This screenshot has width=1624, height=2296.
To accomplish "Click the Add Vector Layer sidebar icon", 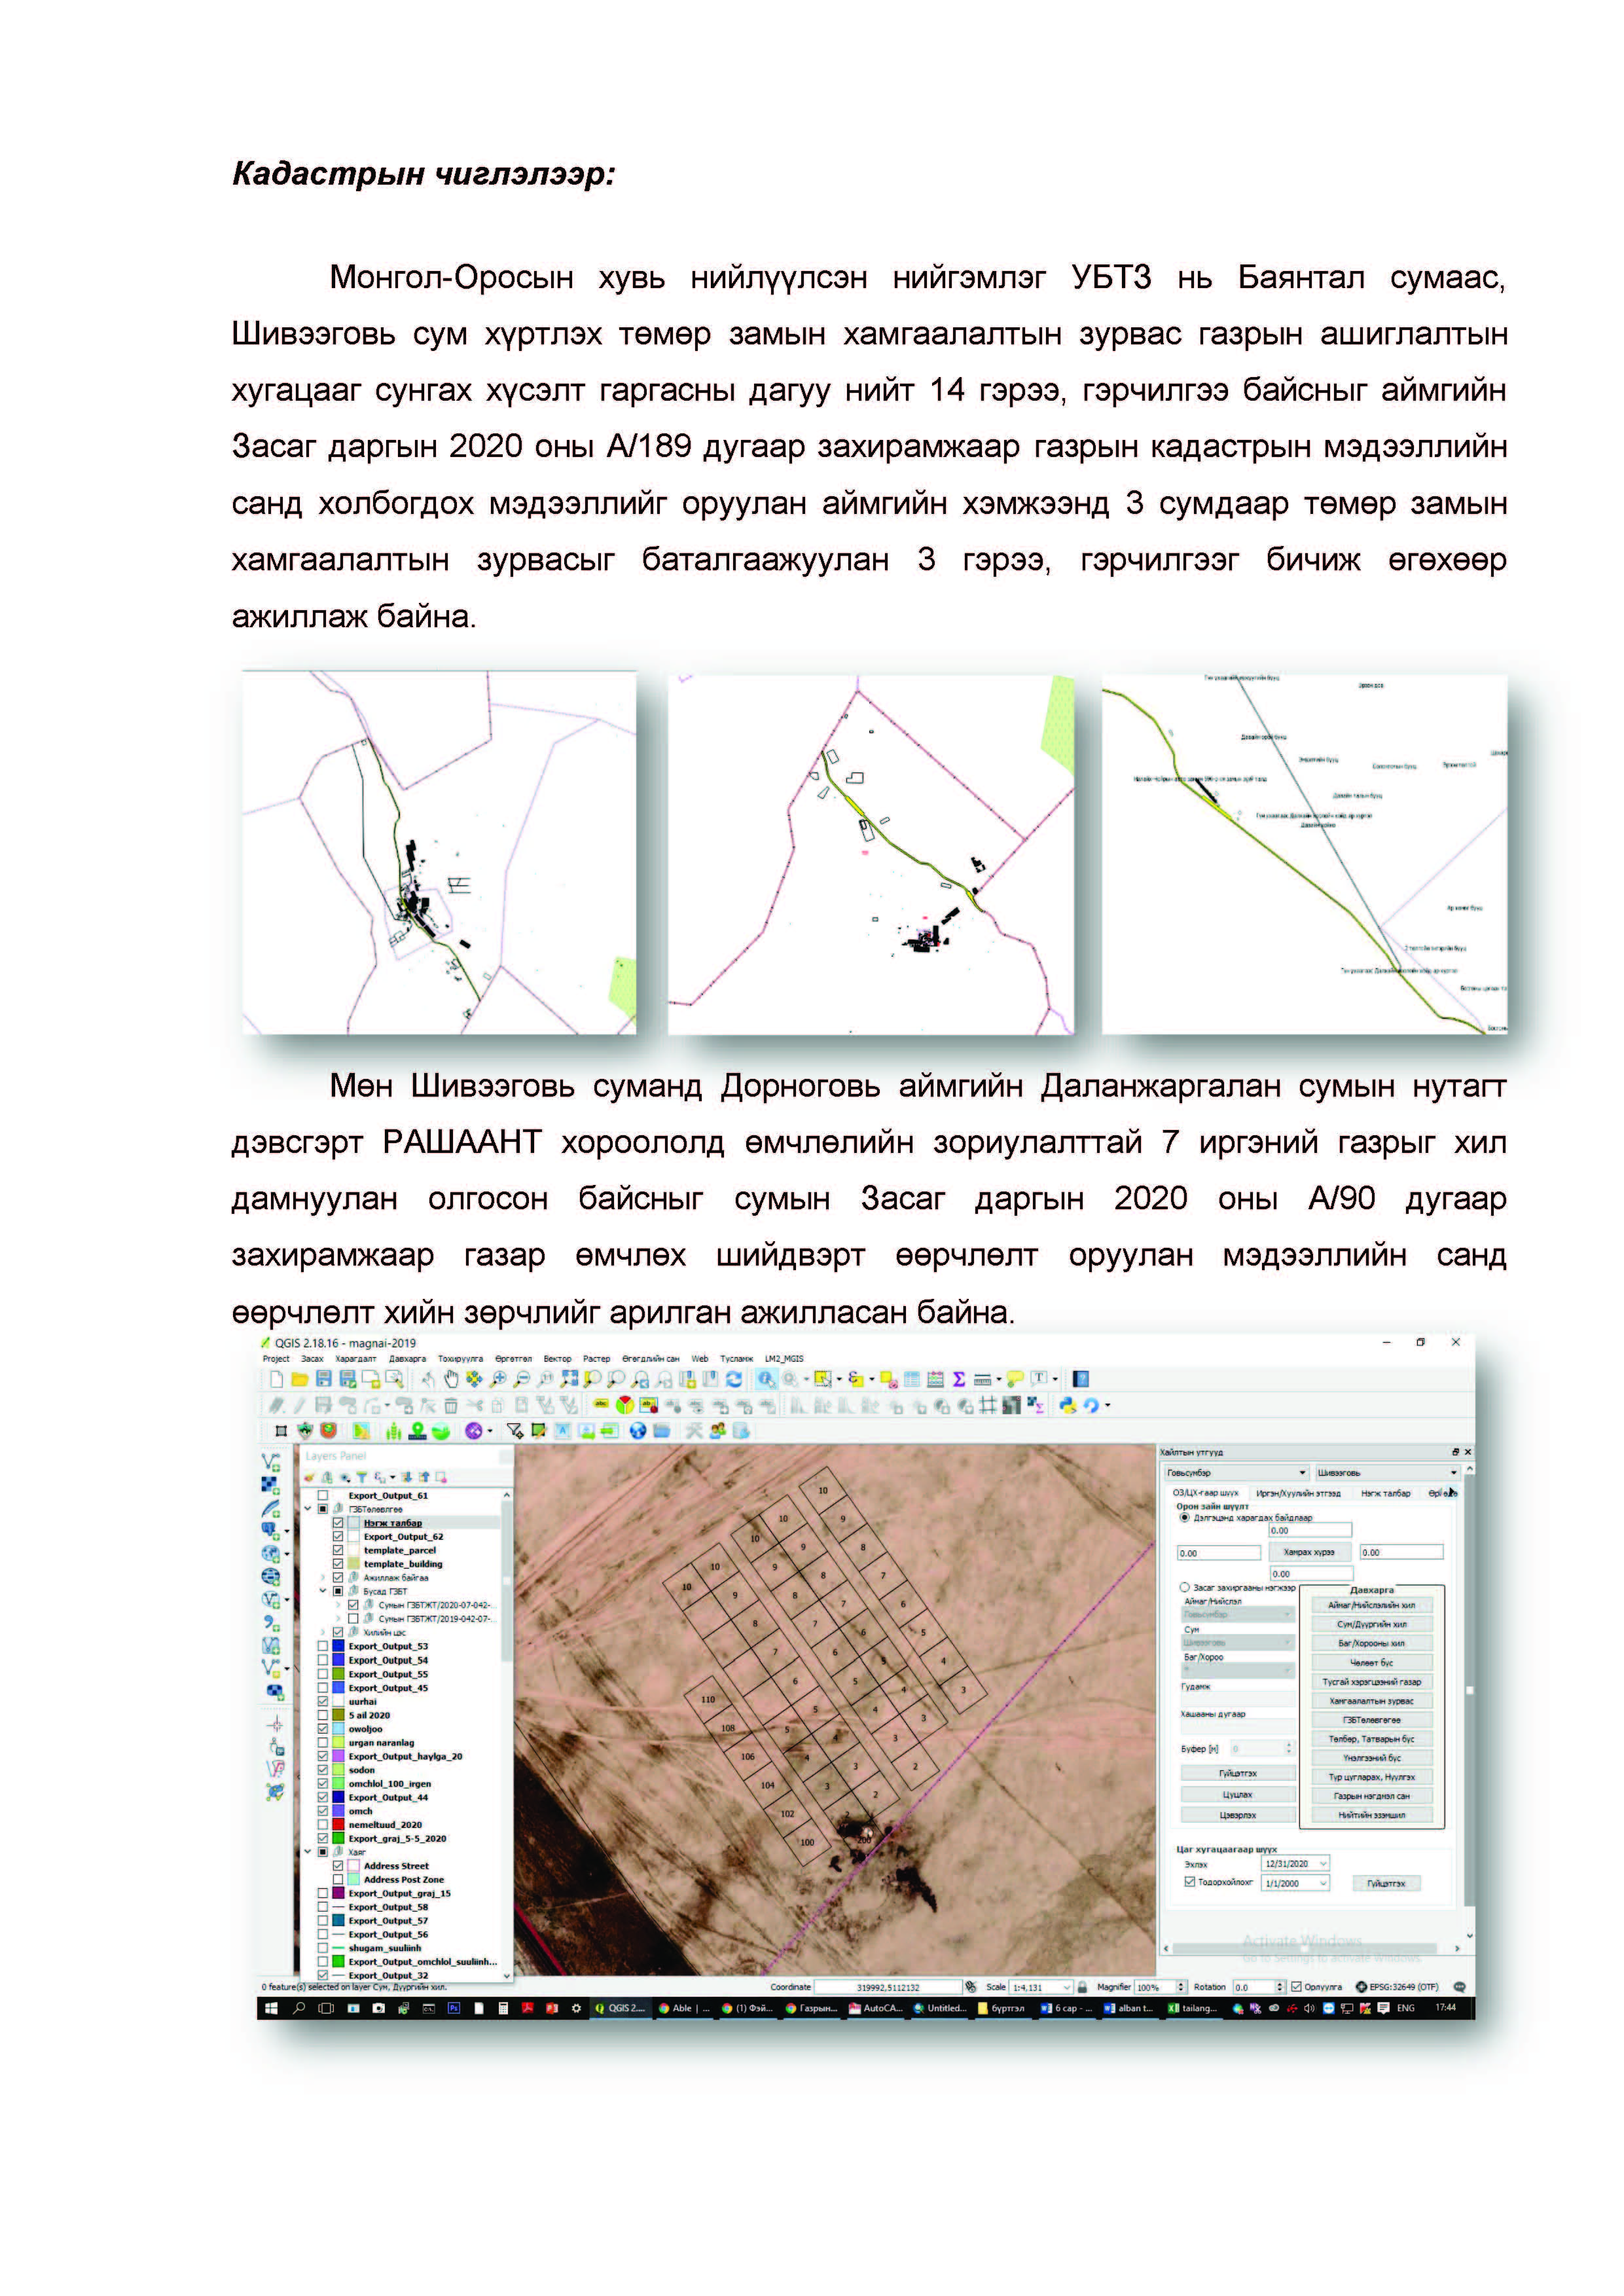I will (271, 1463).
